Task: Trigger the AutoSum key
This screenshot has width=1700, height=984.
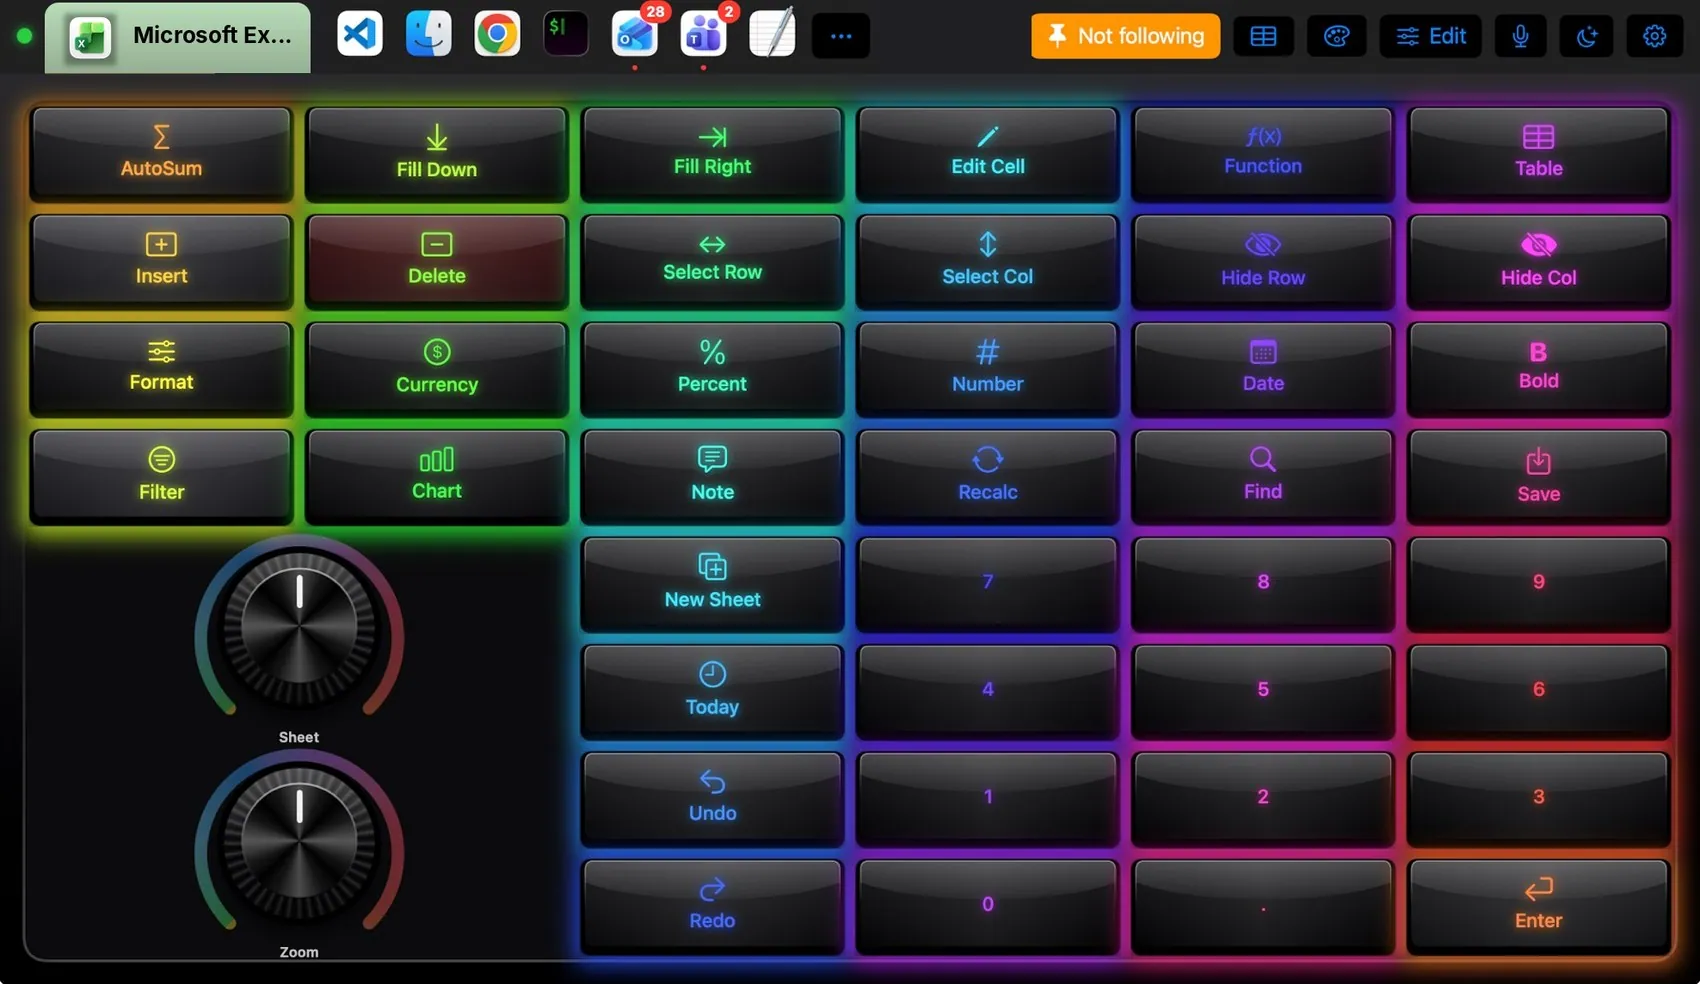Action: pos(161,153)
